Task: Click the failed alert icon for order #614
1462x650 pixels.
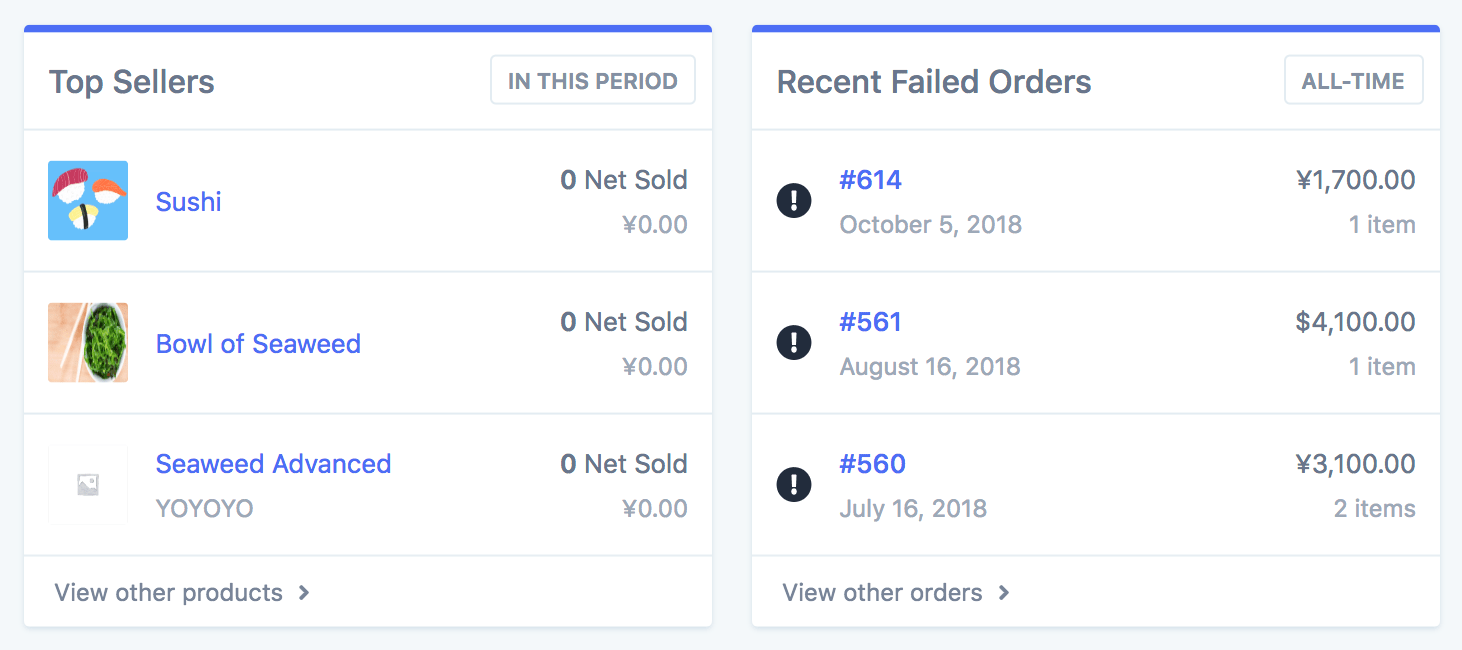Action: pyautogui.click(x=794, y=201)
